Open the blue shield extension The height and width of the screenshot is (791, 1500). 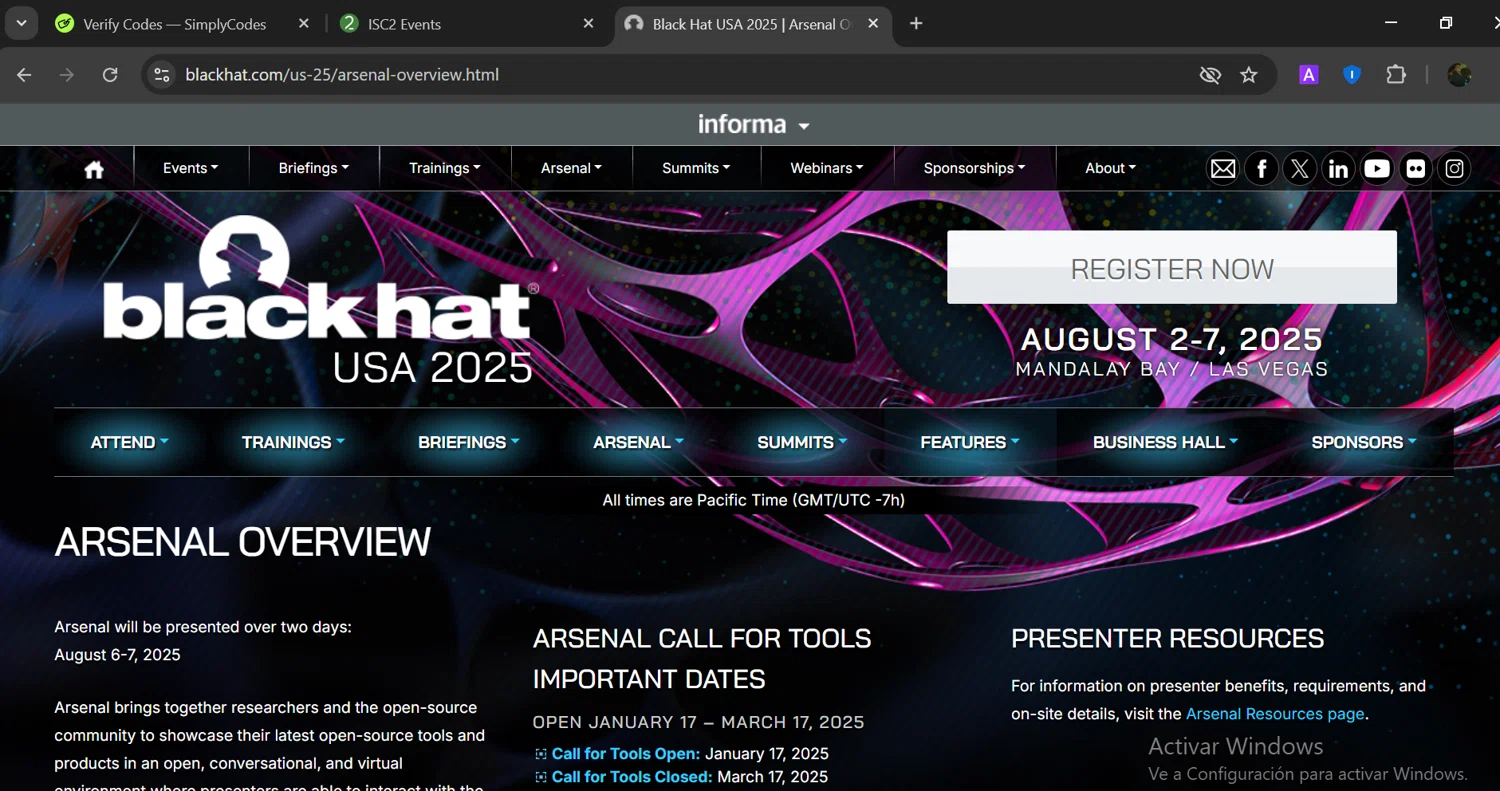pyautogui.click(x=1352, y=74)
